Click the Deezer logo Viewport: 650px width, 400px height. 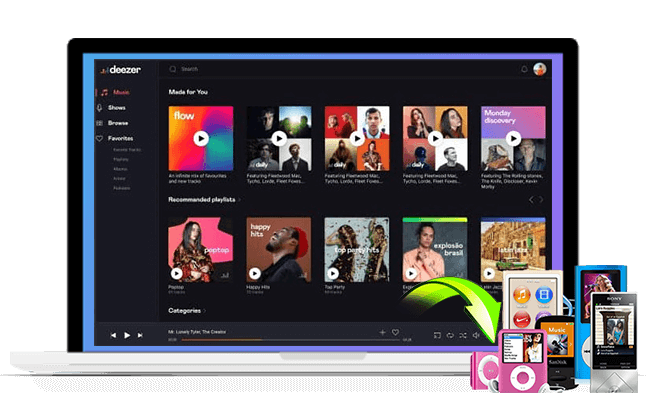click(x=121, y=70)
